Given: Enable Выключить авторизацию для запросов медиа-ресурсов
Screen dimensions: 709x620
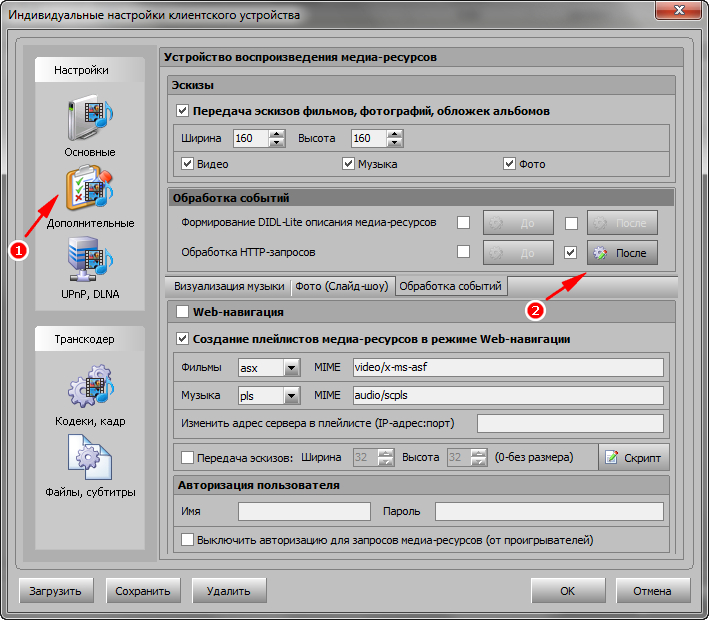Looking at the screenshot, I should coord(188,540).
